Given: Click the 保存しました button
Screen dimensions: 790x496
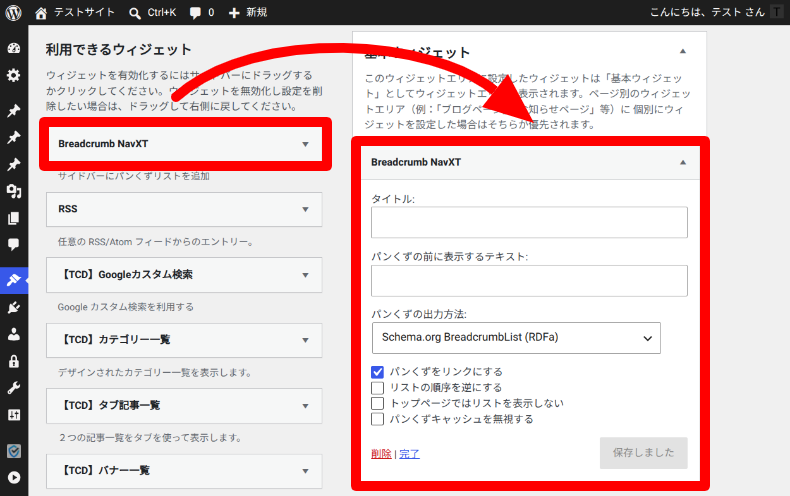Looking at the screenshot, I should click(x=643, y=453).
